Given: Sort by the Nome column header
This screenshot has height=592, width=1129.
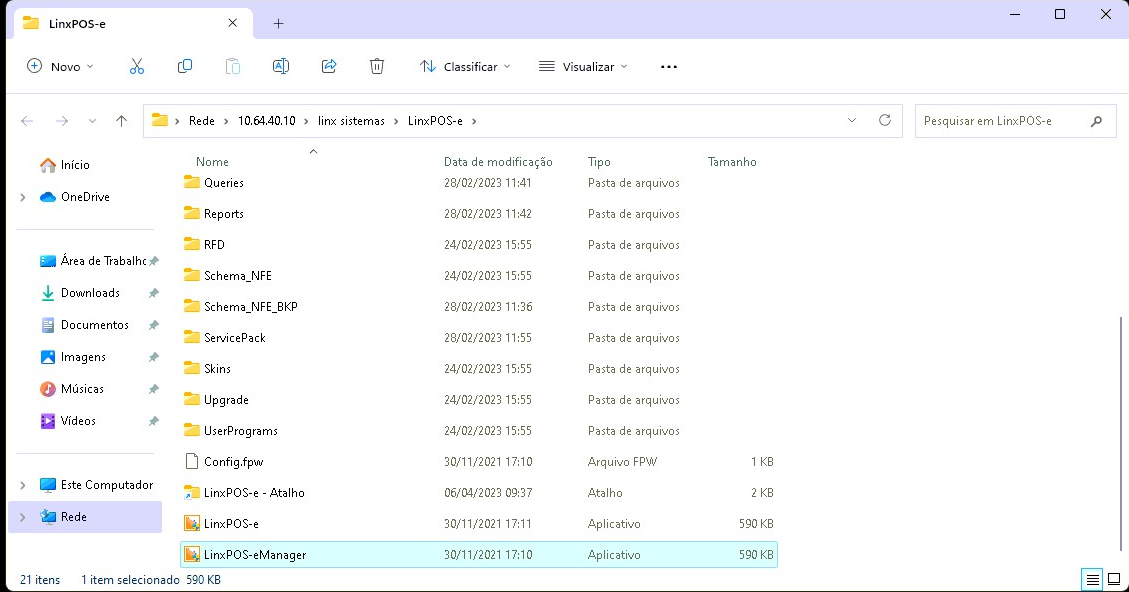Looking at the screenshot, I should (212, 162).
